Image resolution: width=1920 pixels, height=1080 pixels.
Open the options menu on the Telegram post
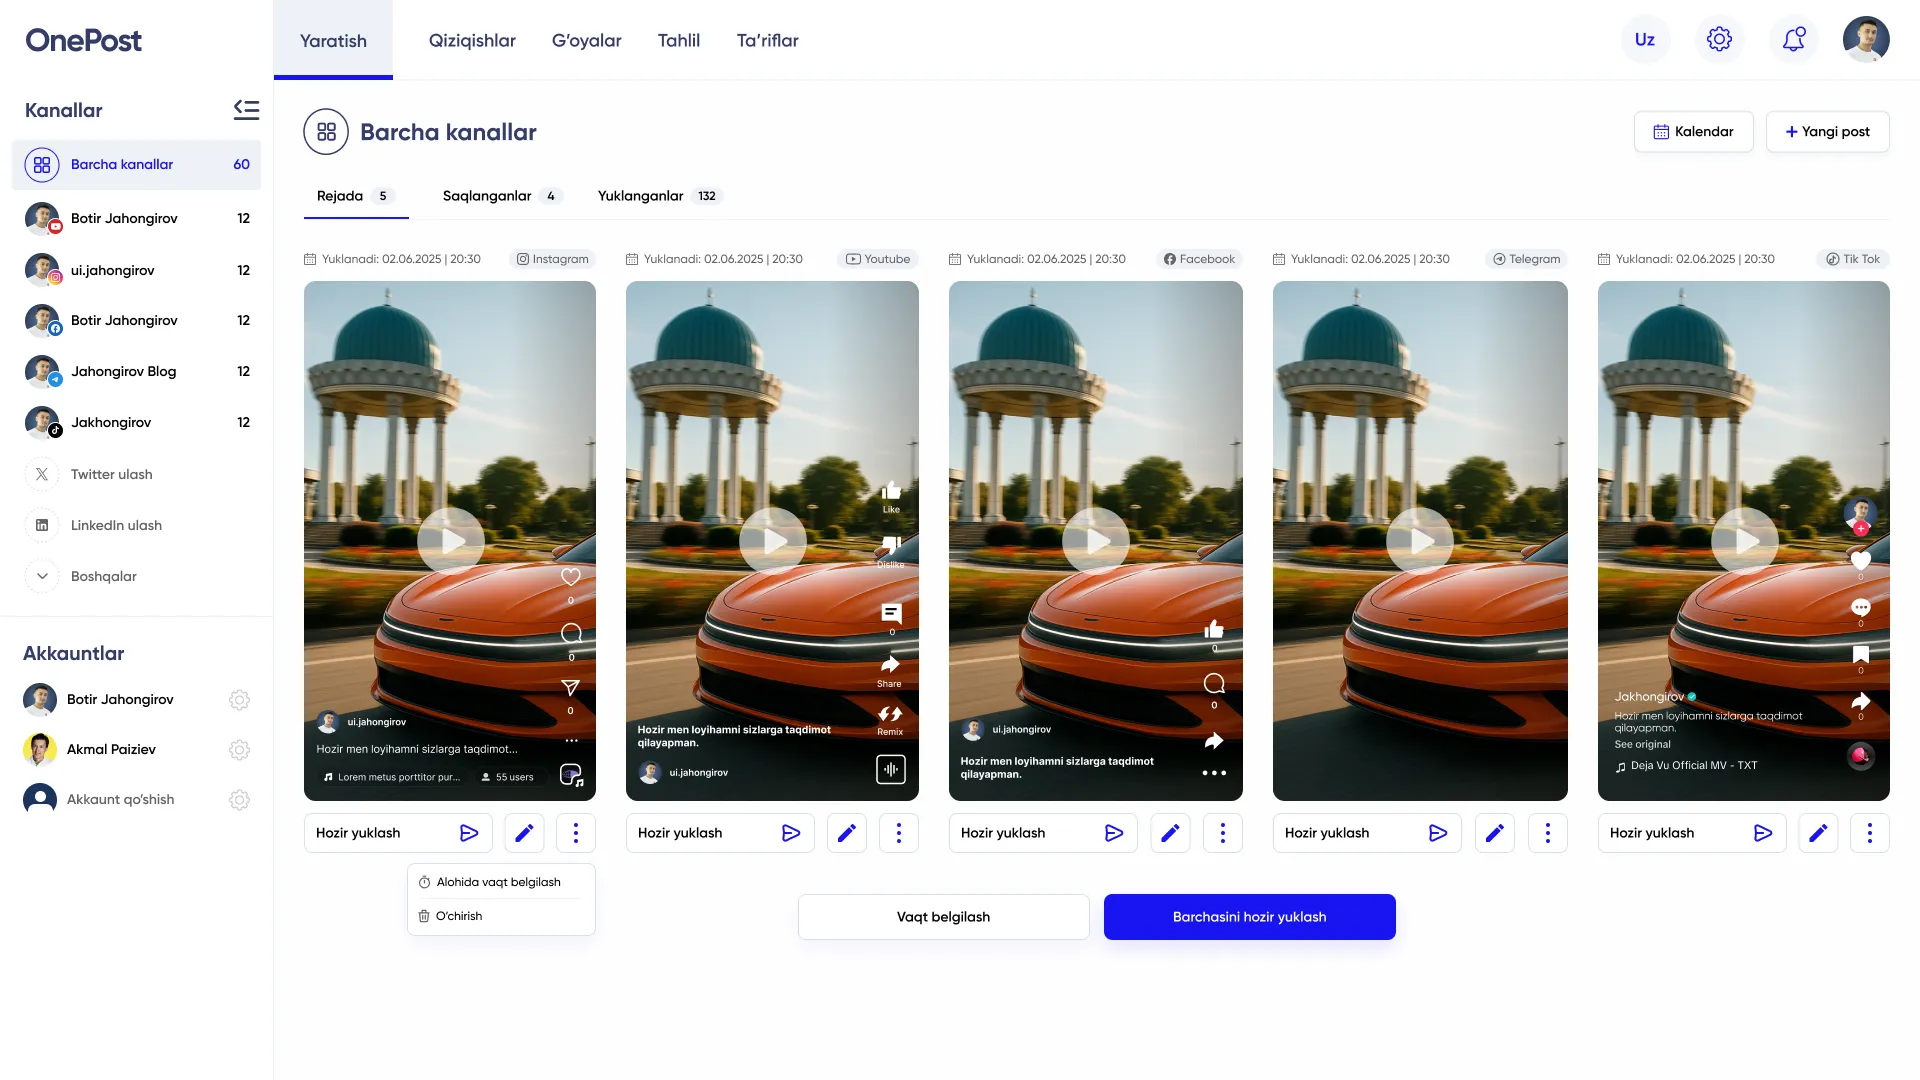1547,832
